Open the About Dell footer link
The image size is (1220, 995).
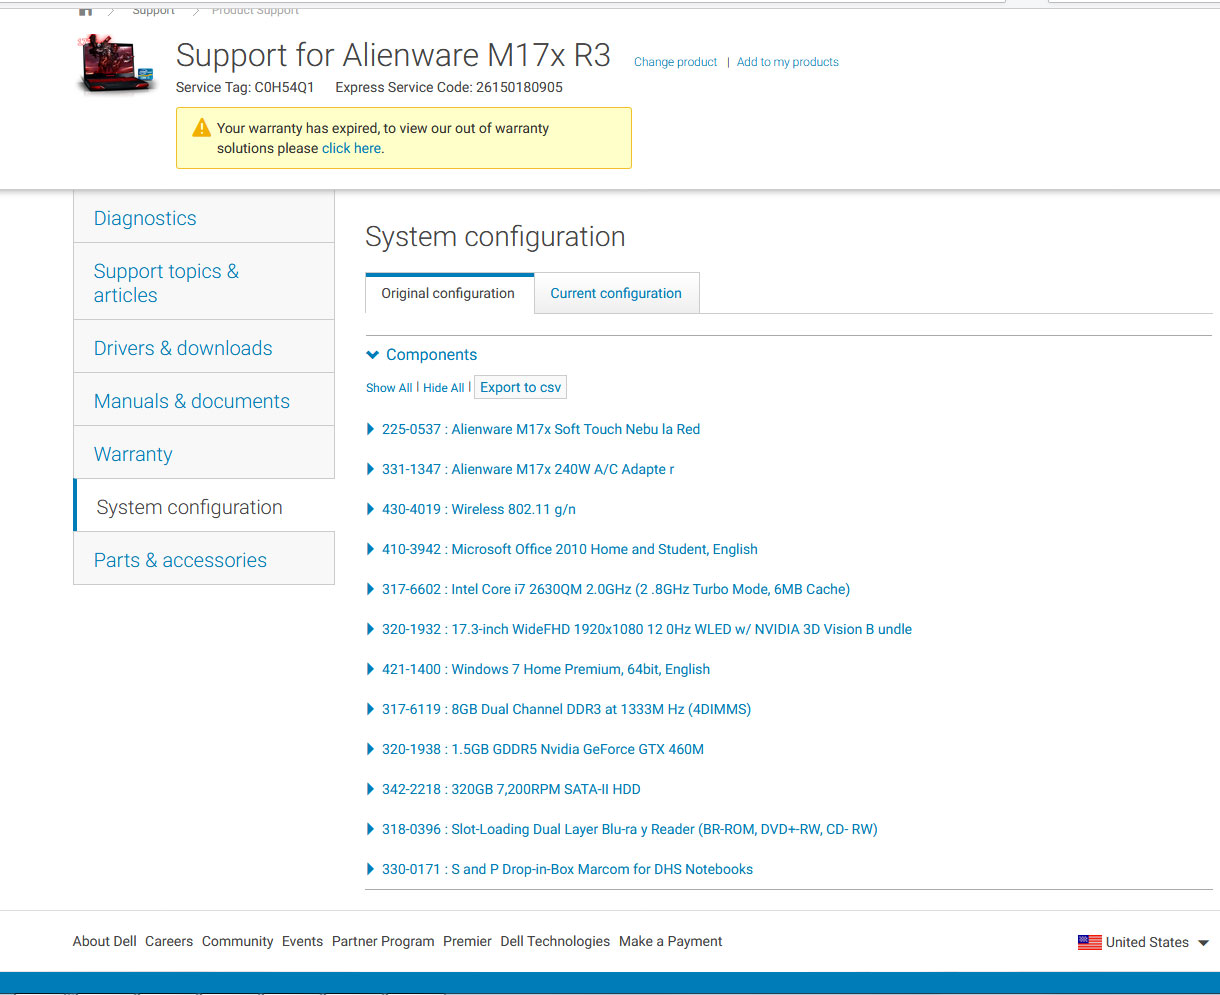click(105, 941)
